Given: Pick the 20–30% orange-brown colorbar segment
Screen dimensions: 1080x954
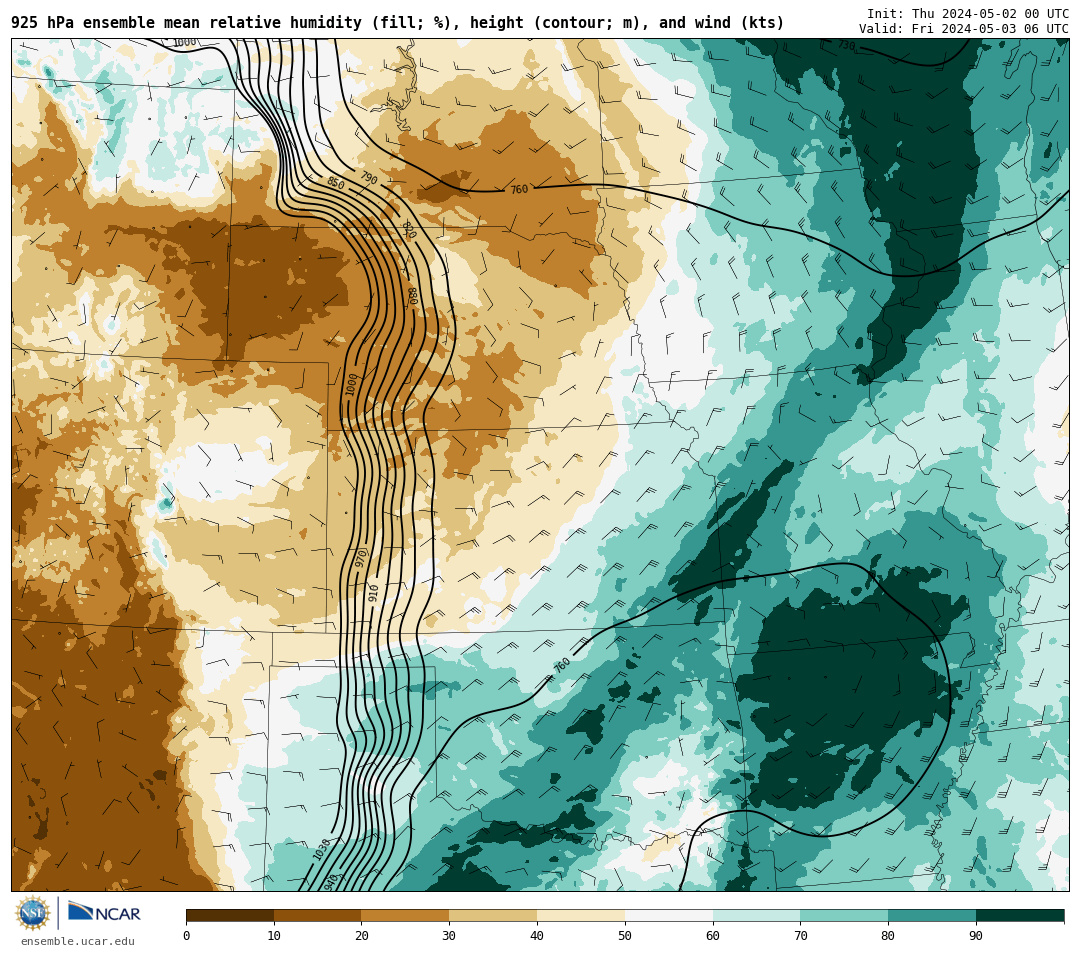Looking at the screenshot, I should pyautogui.click(x=406, y=915).
